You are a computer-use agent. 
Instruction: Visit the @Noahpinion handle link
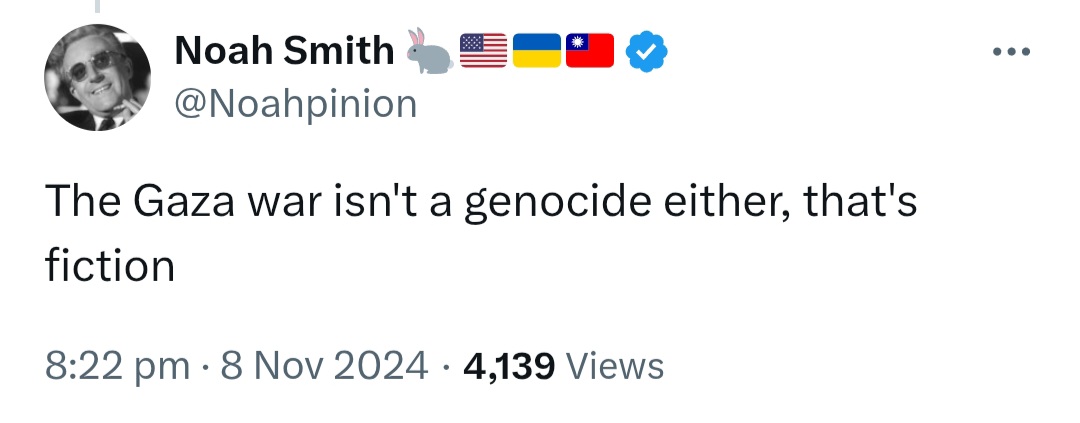[x=296, y=104]
